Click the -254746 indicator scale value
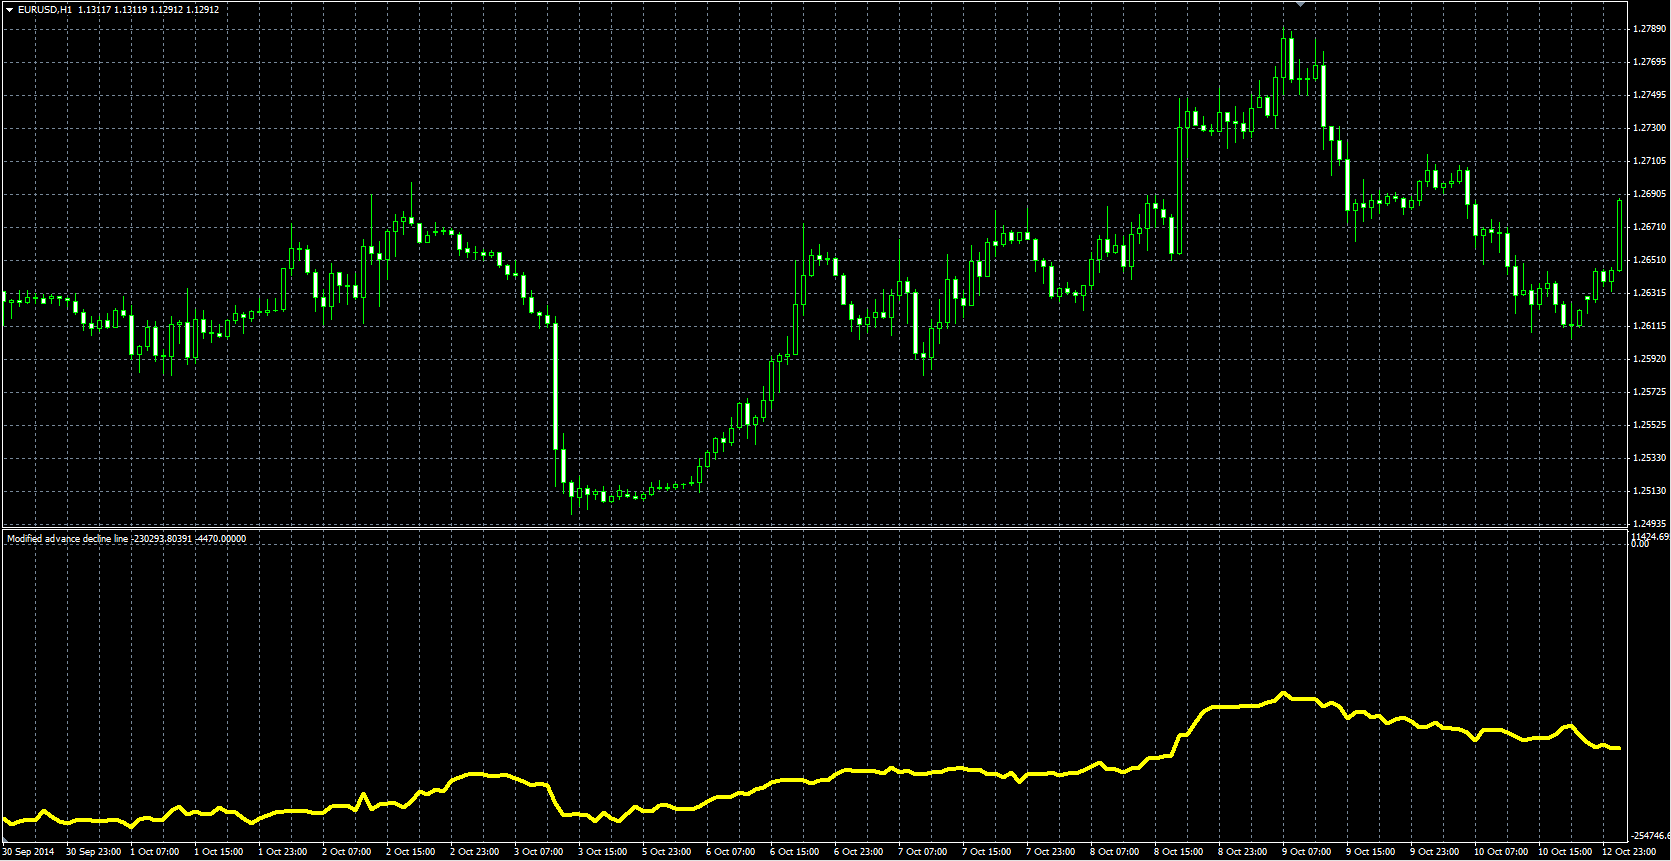 [x=1650, y=835]
